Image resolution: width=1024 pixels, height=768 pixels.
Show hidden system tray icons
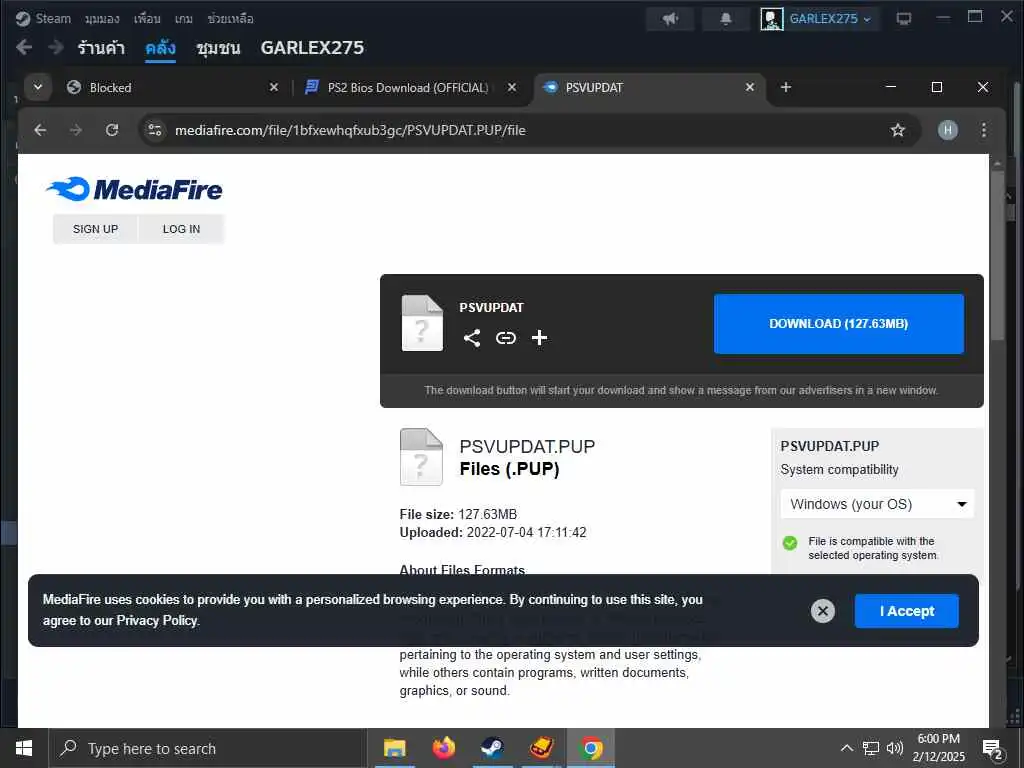[846, 748]
